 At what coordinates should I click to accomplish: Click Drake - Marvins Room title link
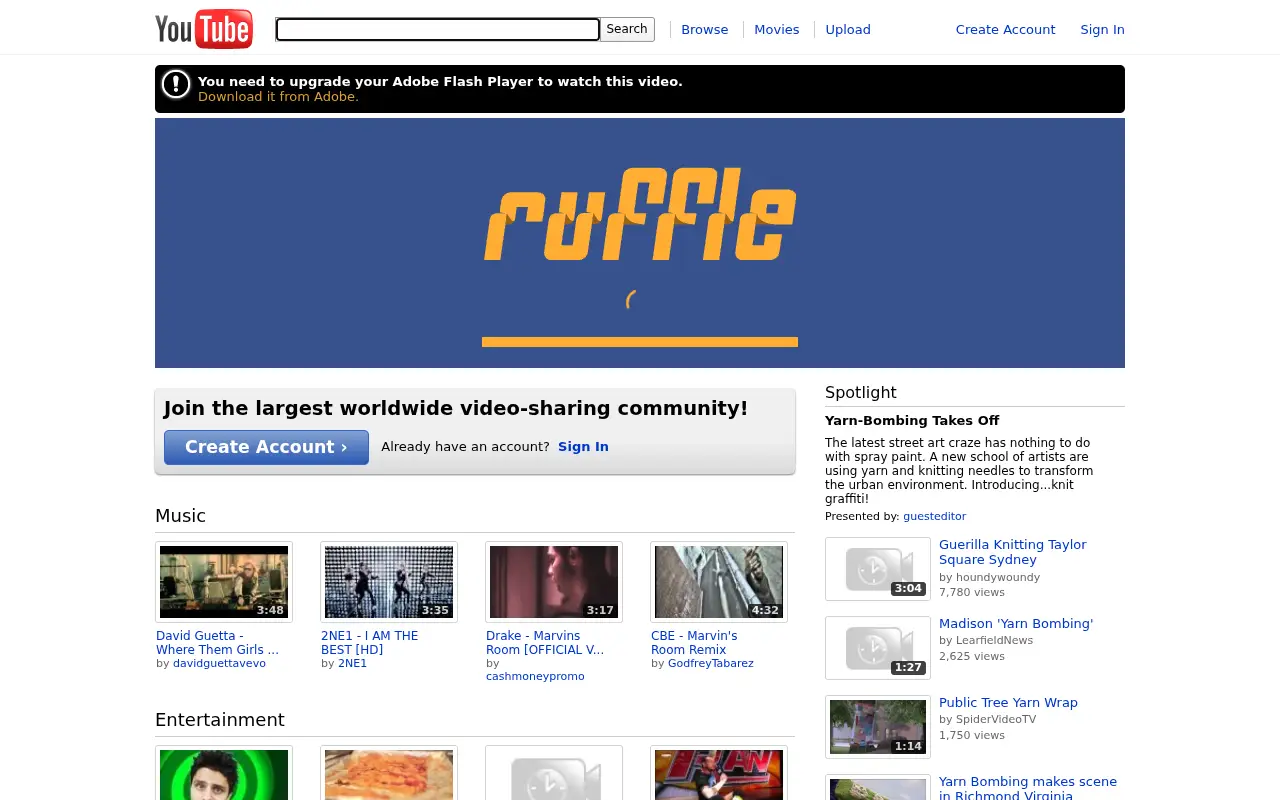point(545,643)
